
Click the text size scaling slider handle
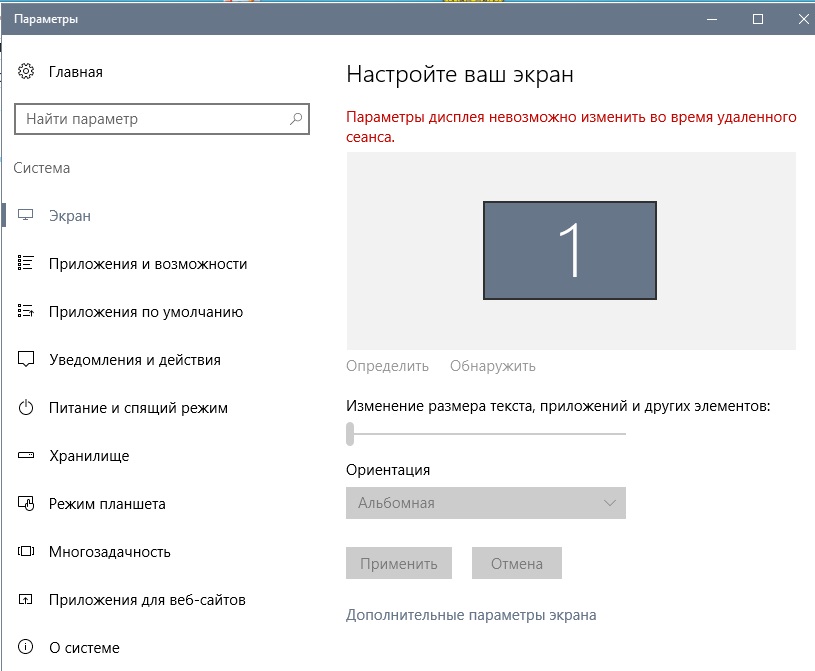pyautogui.click(x=350, y=433)
